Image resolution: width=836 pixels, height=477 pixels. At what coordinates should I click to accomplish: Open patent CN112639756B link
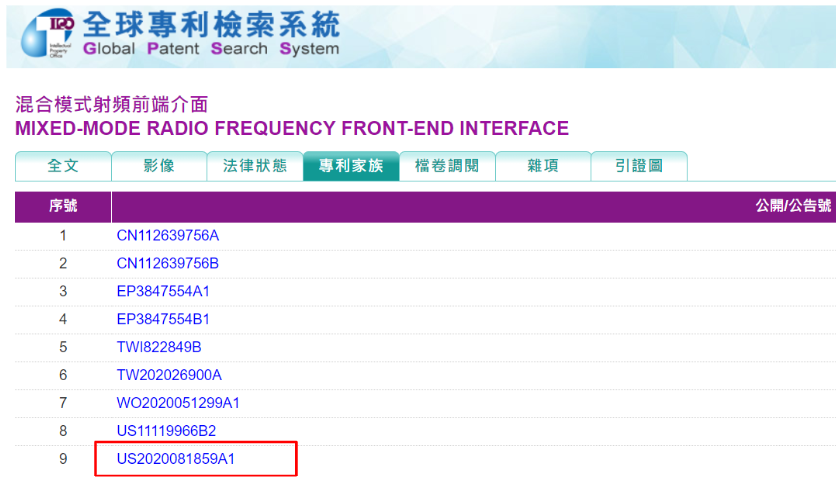click(x=167, y=263)
